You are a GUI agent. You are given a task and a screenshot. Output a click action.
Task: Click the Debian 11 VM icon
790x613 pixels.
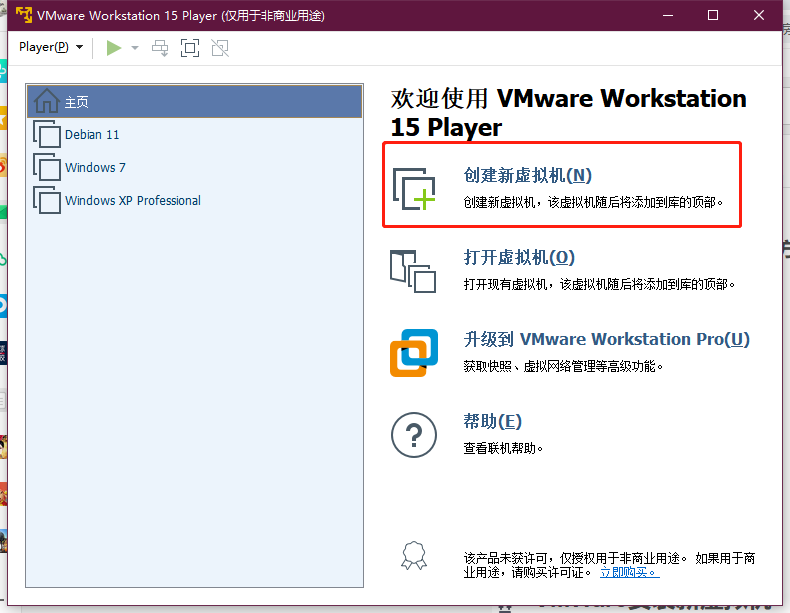(47, 134)
